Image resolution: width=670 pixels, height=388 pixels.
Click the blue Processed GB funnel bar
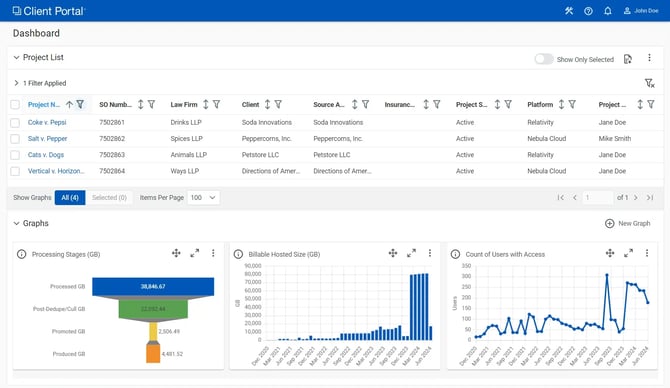click(153, 286)
